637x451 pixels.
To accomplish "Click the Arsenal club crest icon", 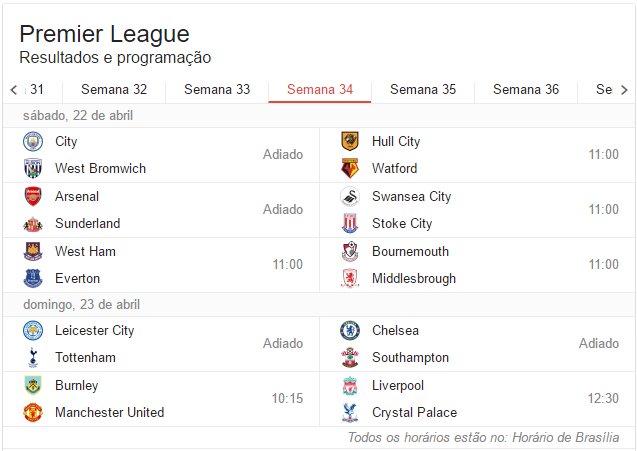I will [x=33, y=197].
